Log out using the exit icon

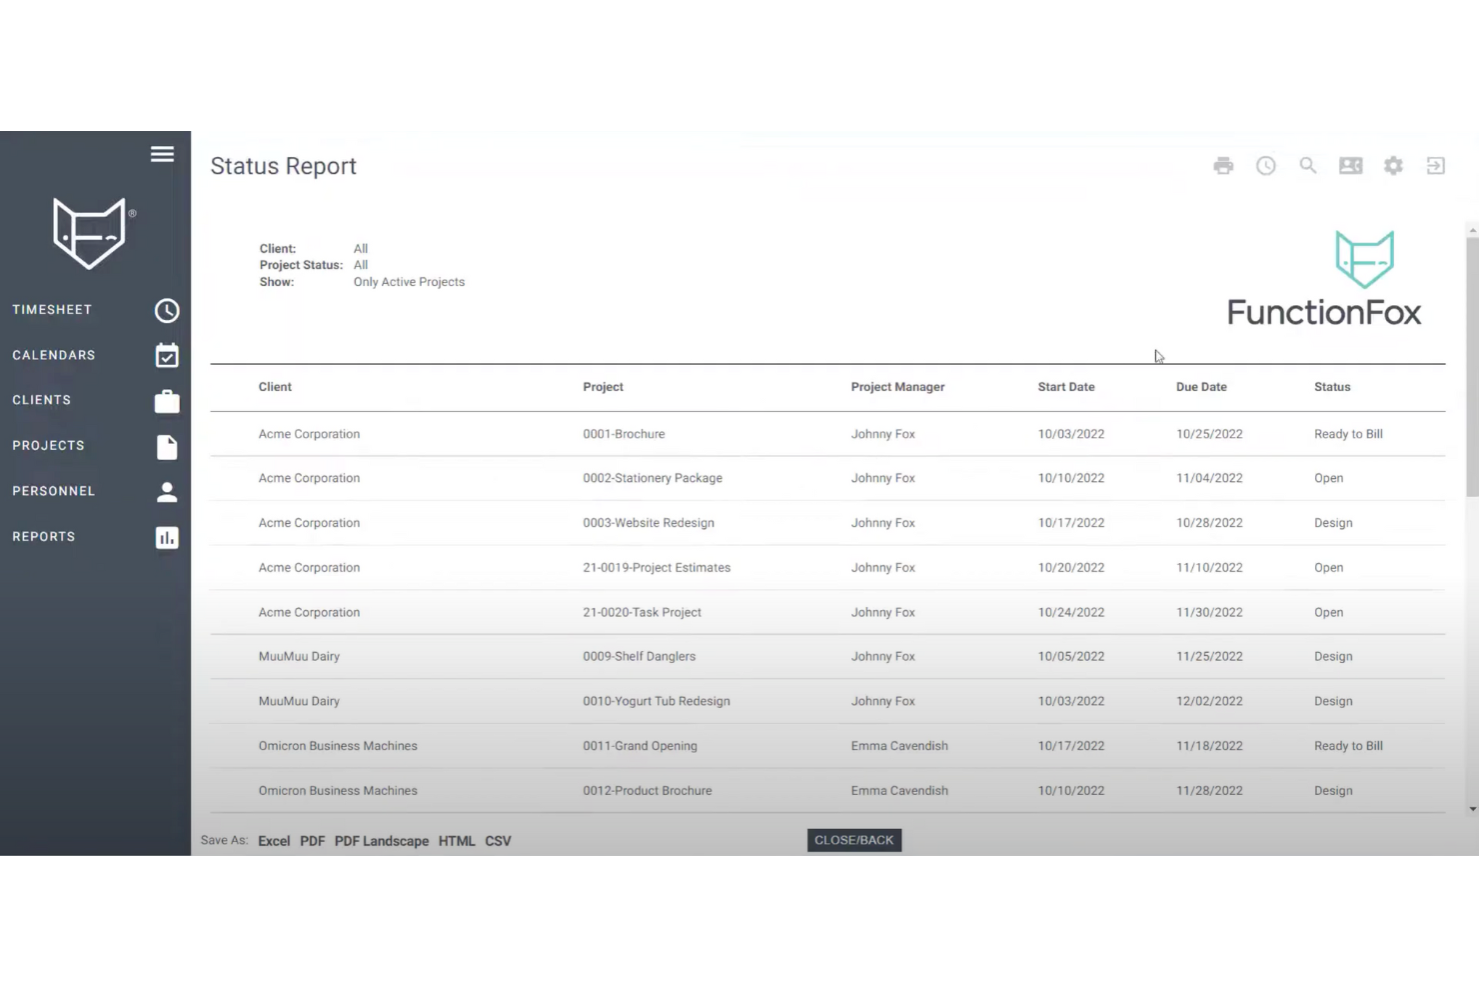point(1435,165)
